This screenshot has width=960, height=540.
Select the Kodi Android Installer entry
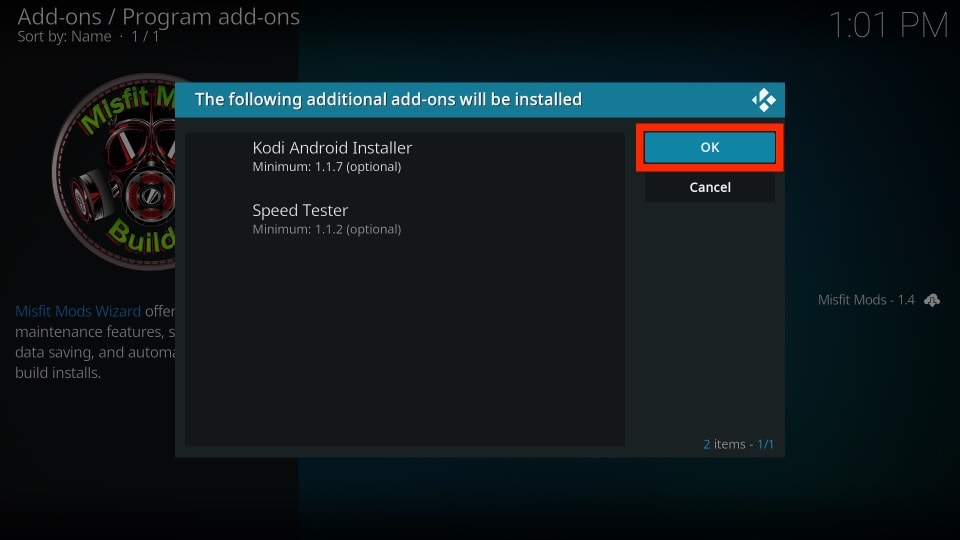(x=405, y=156)
